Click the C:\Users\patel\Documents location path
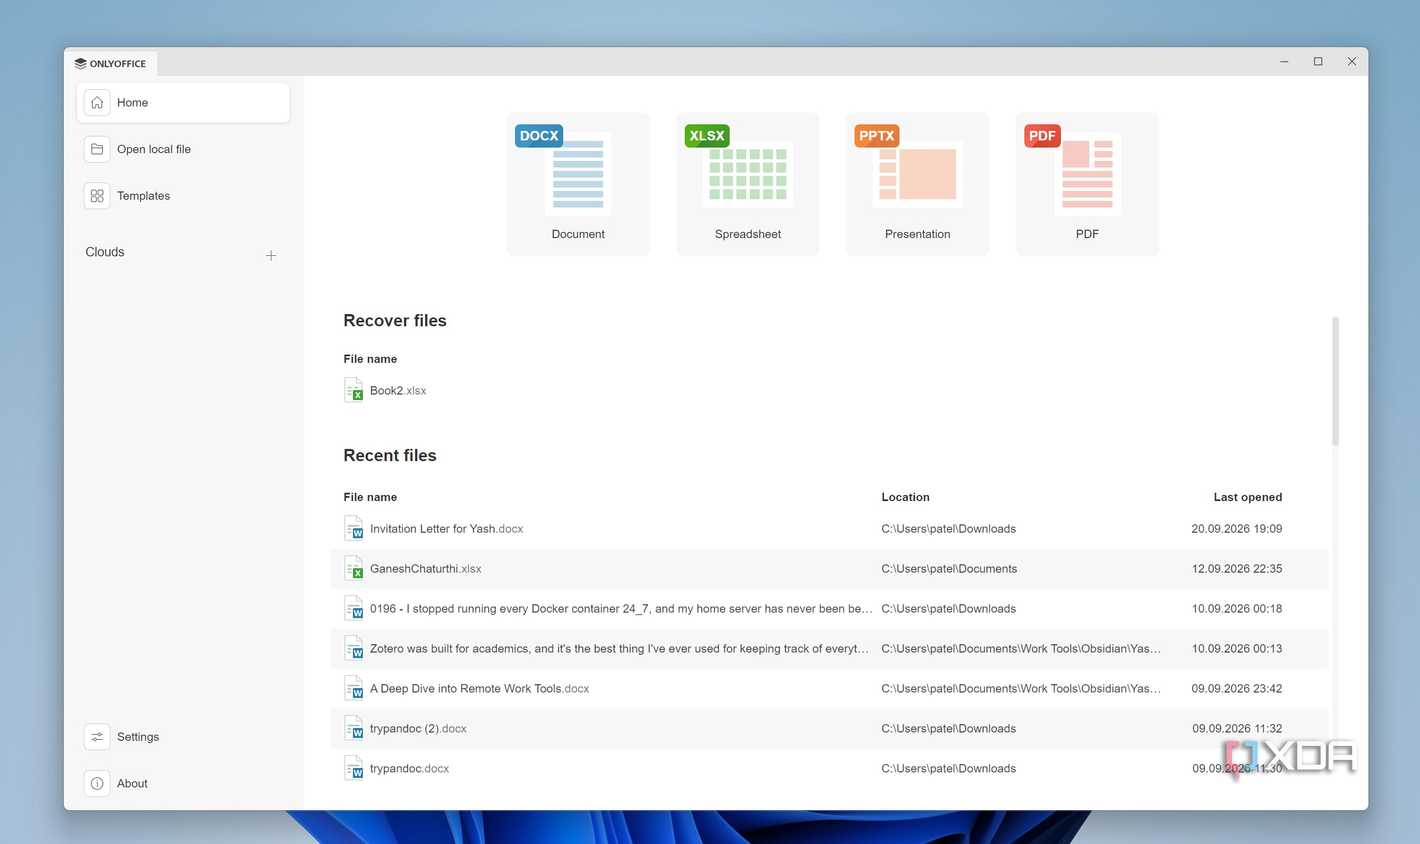The image size is (1420, 844). [949, 569]
